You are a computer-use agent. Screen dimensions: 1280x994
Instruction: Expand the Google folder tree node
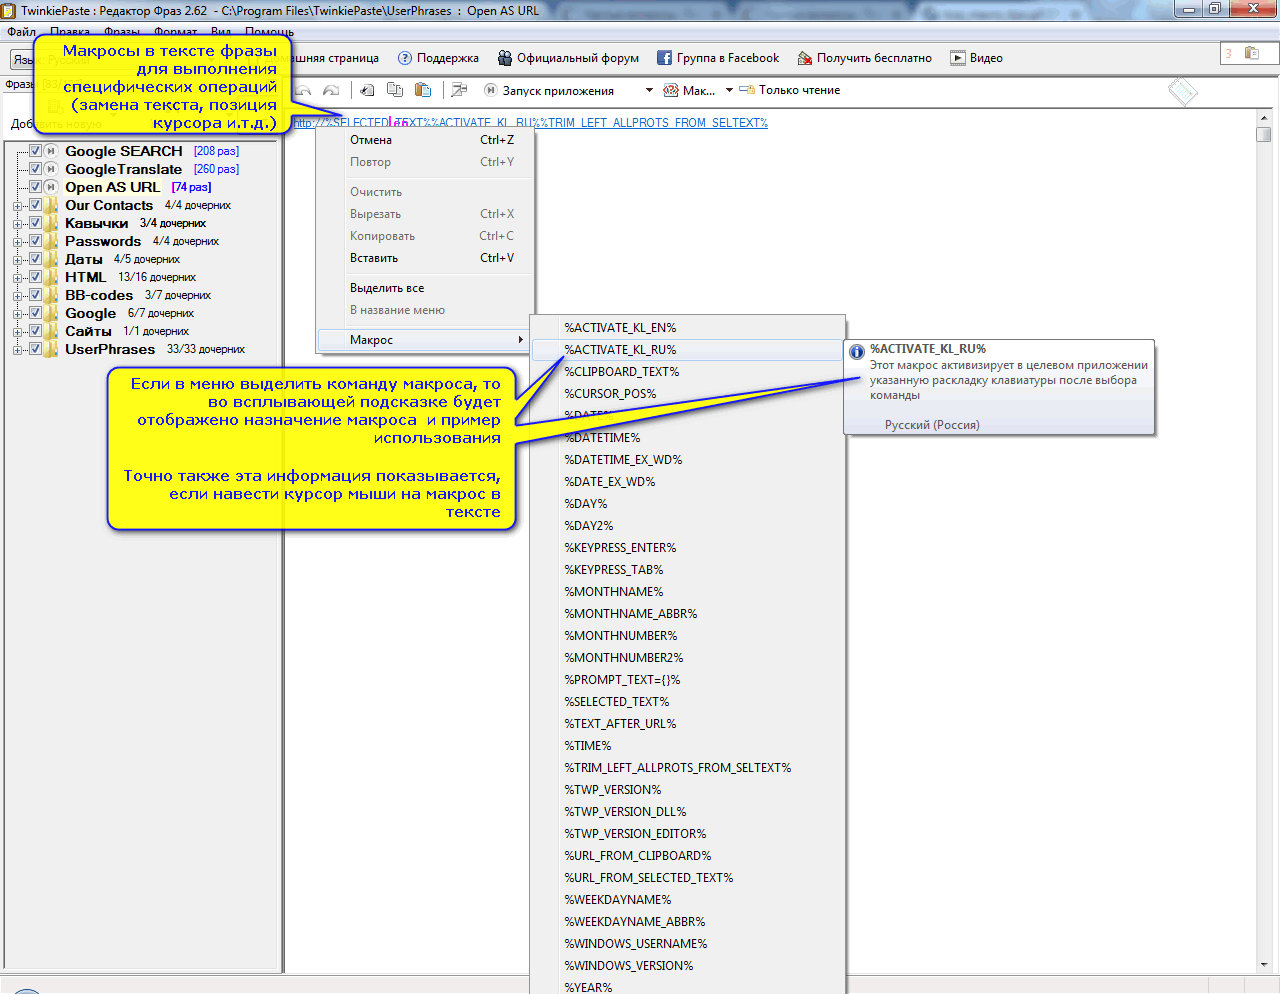tap(17, 314)
